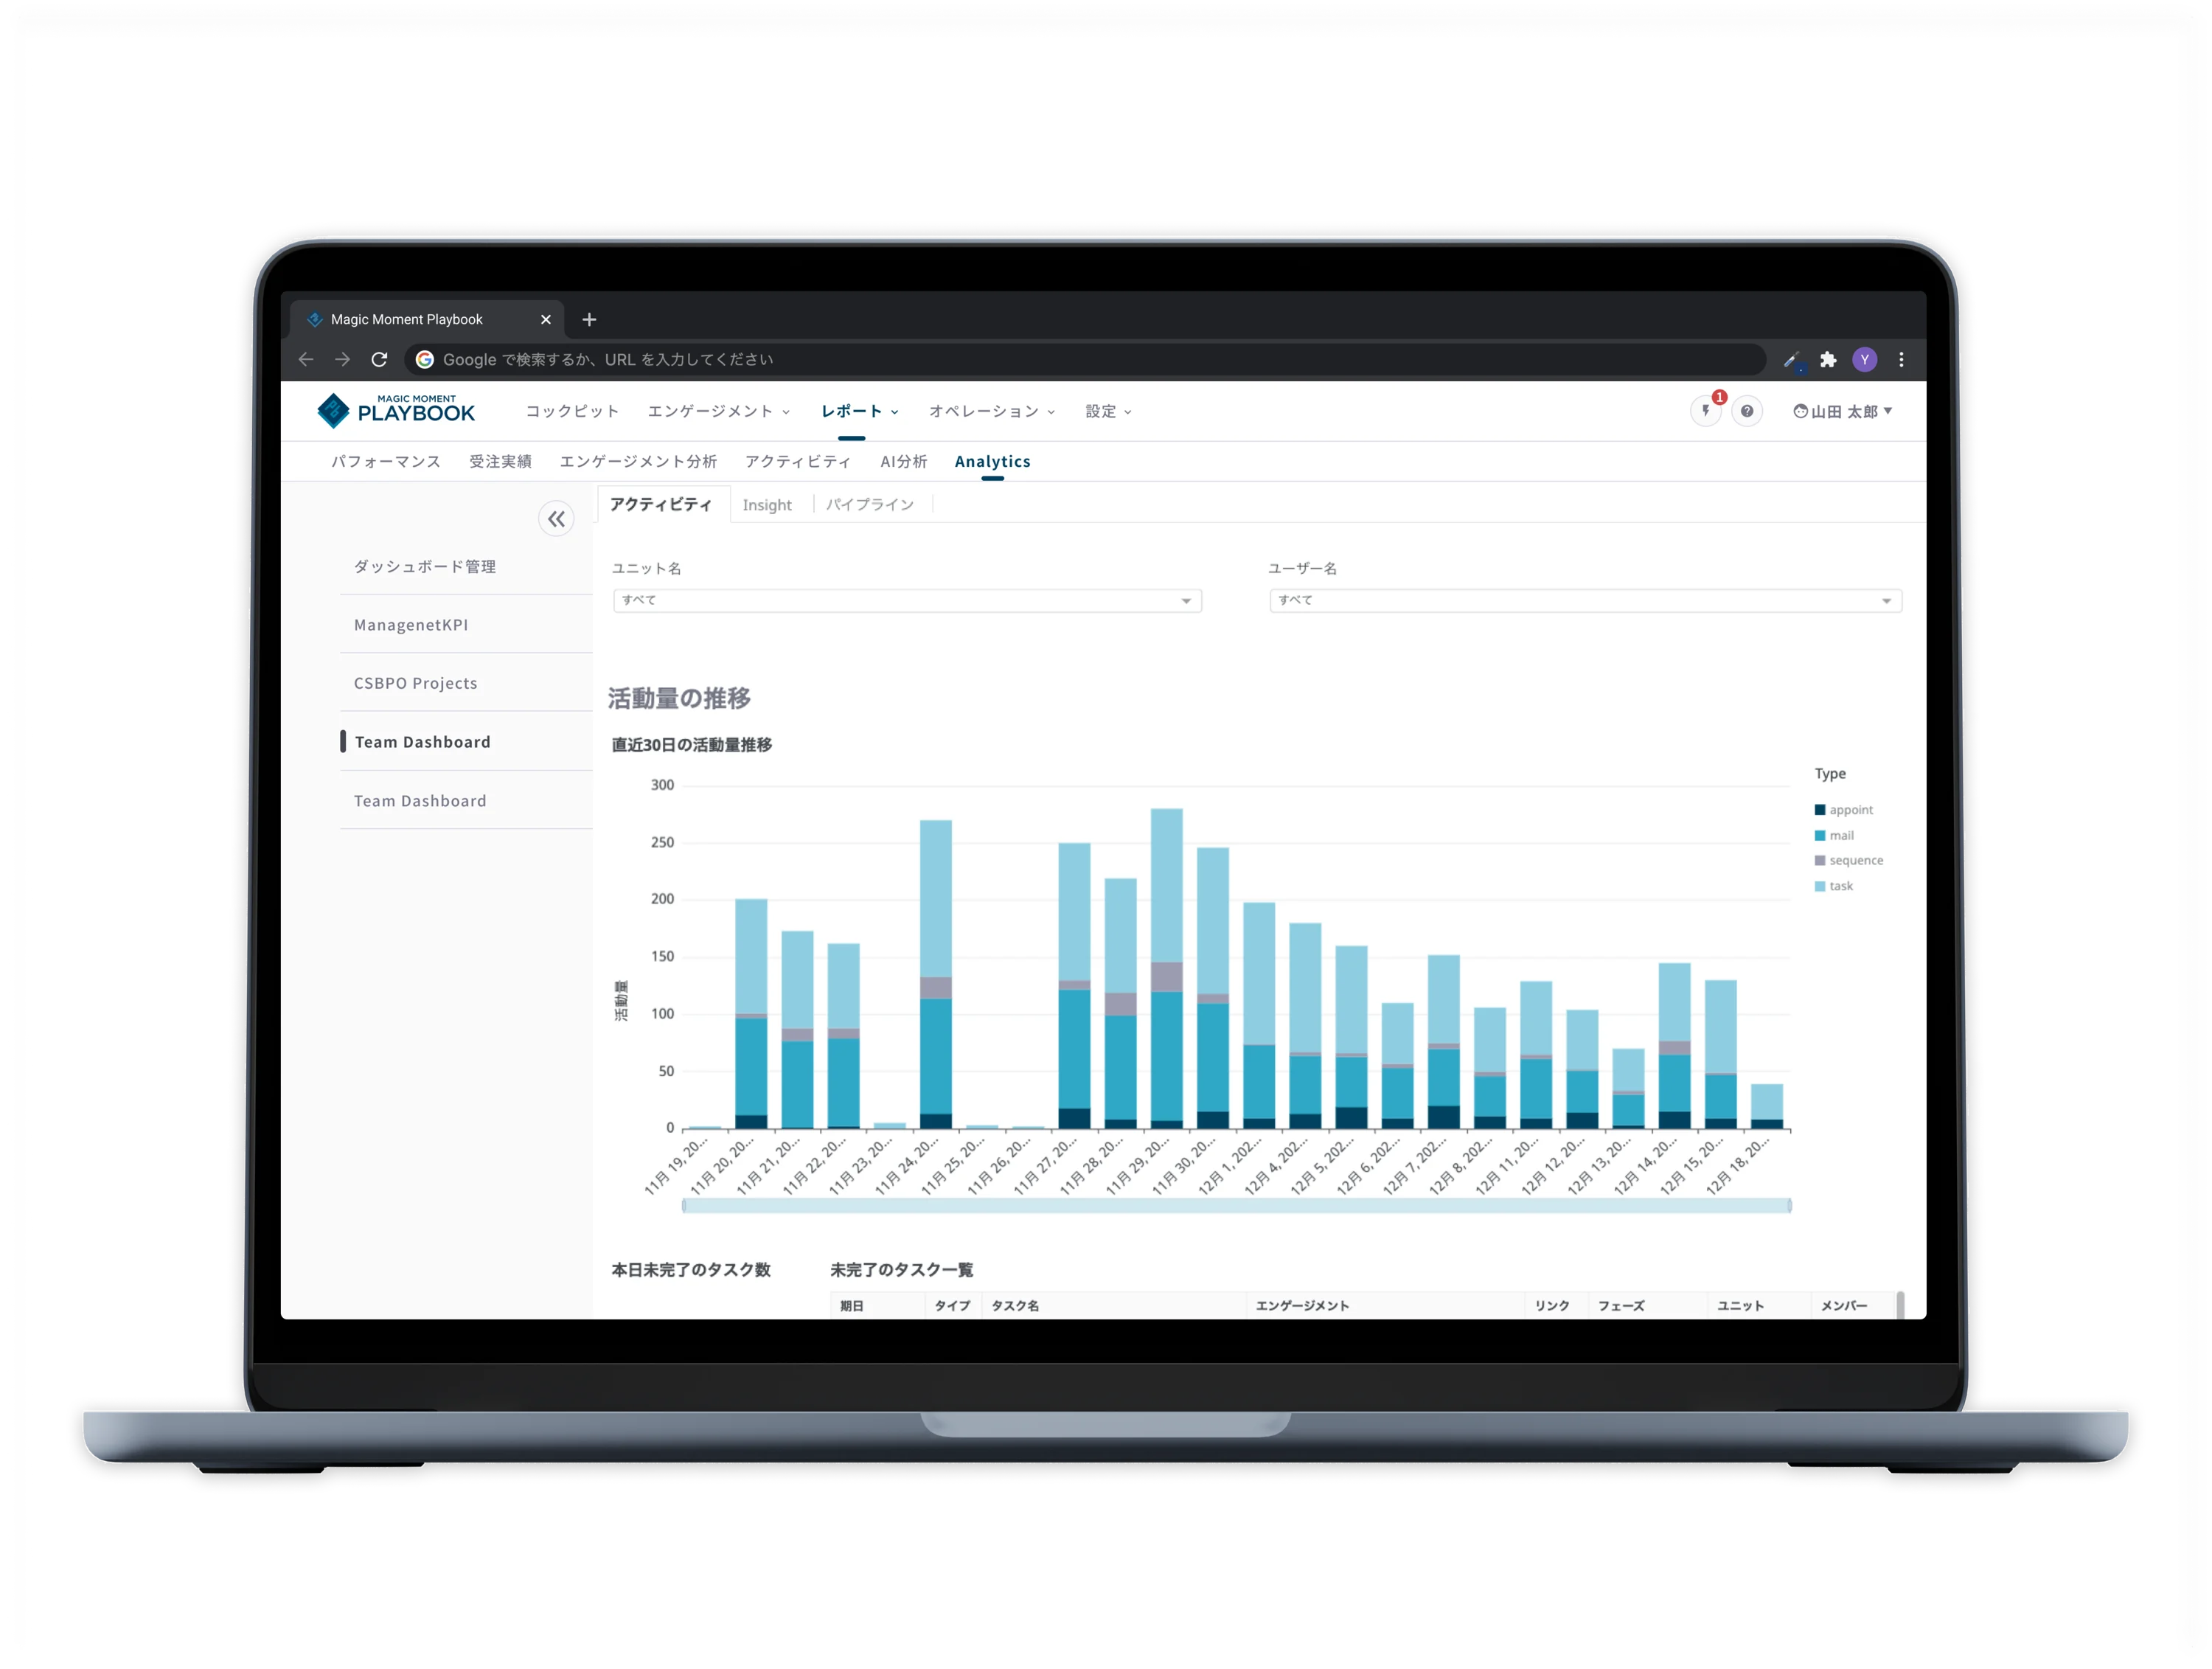2212x1669 pixels.
Task: Collapse the sidebar with double-chevron icon
Action: click(x=557, y=519)
